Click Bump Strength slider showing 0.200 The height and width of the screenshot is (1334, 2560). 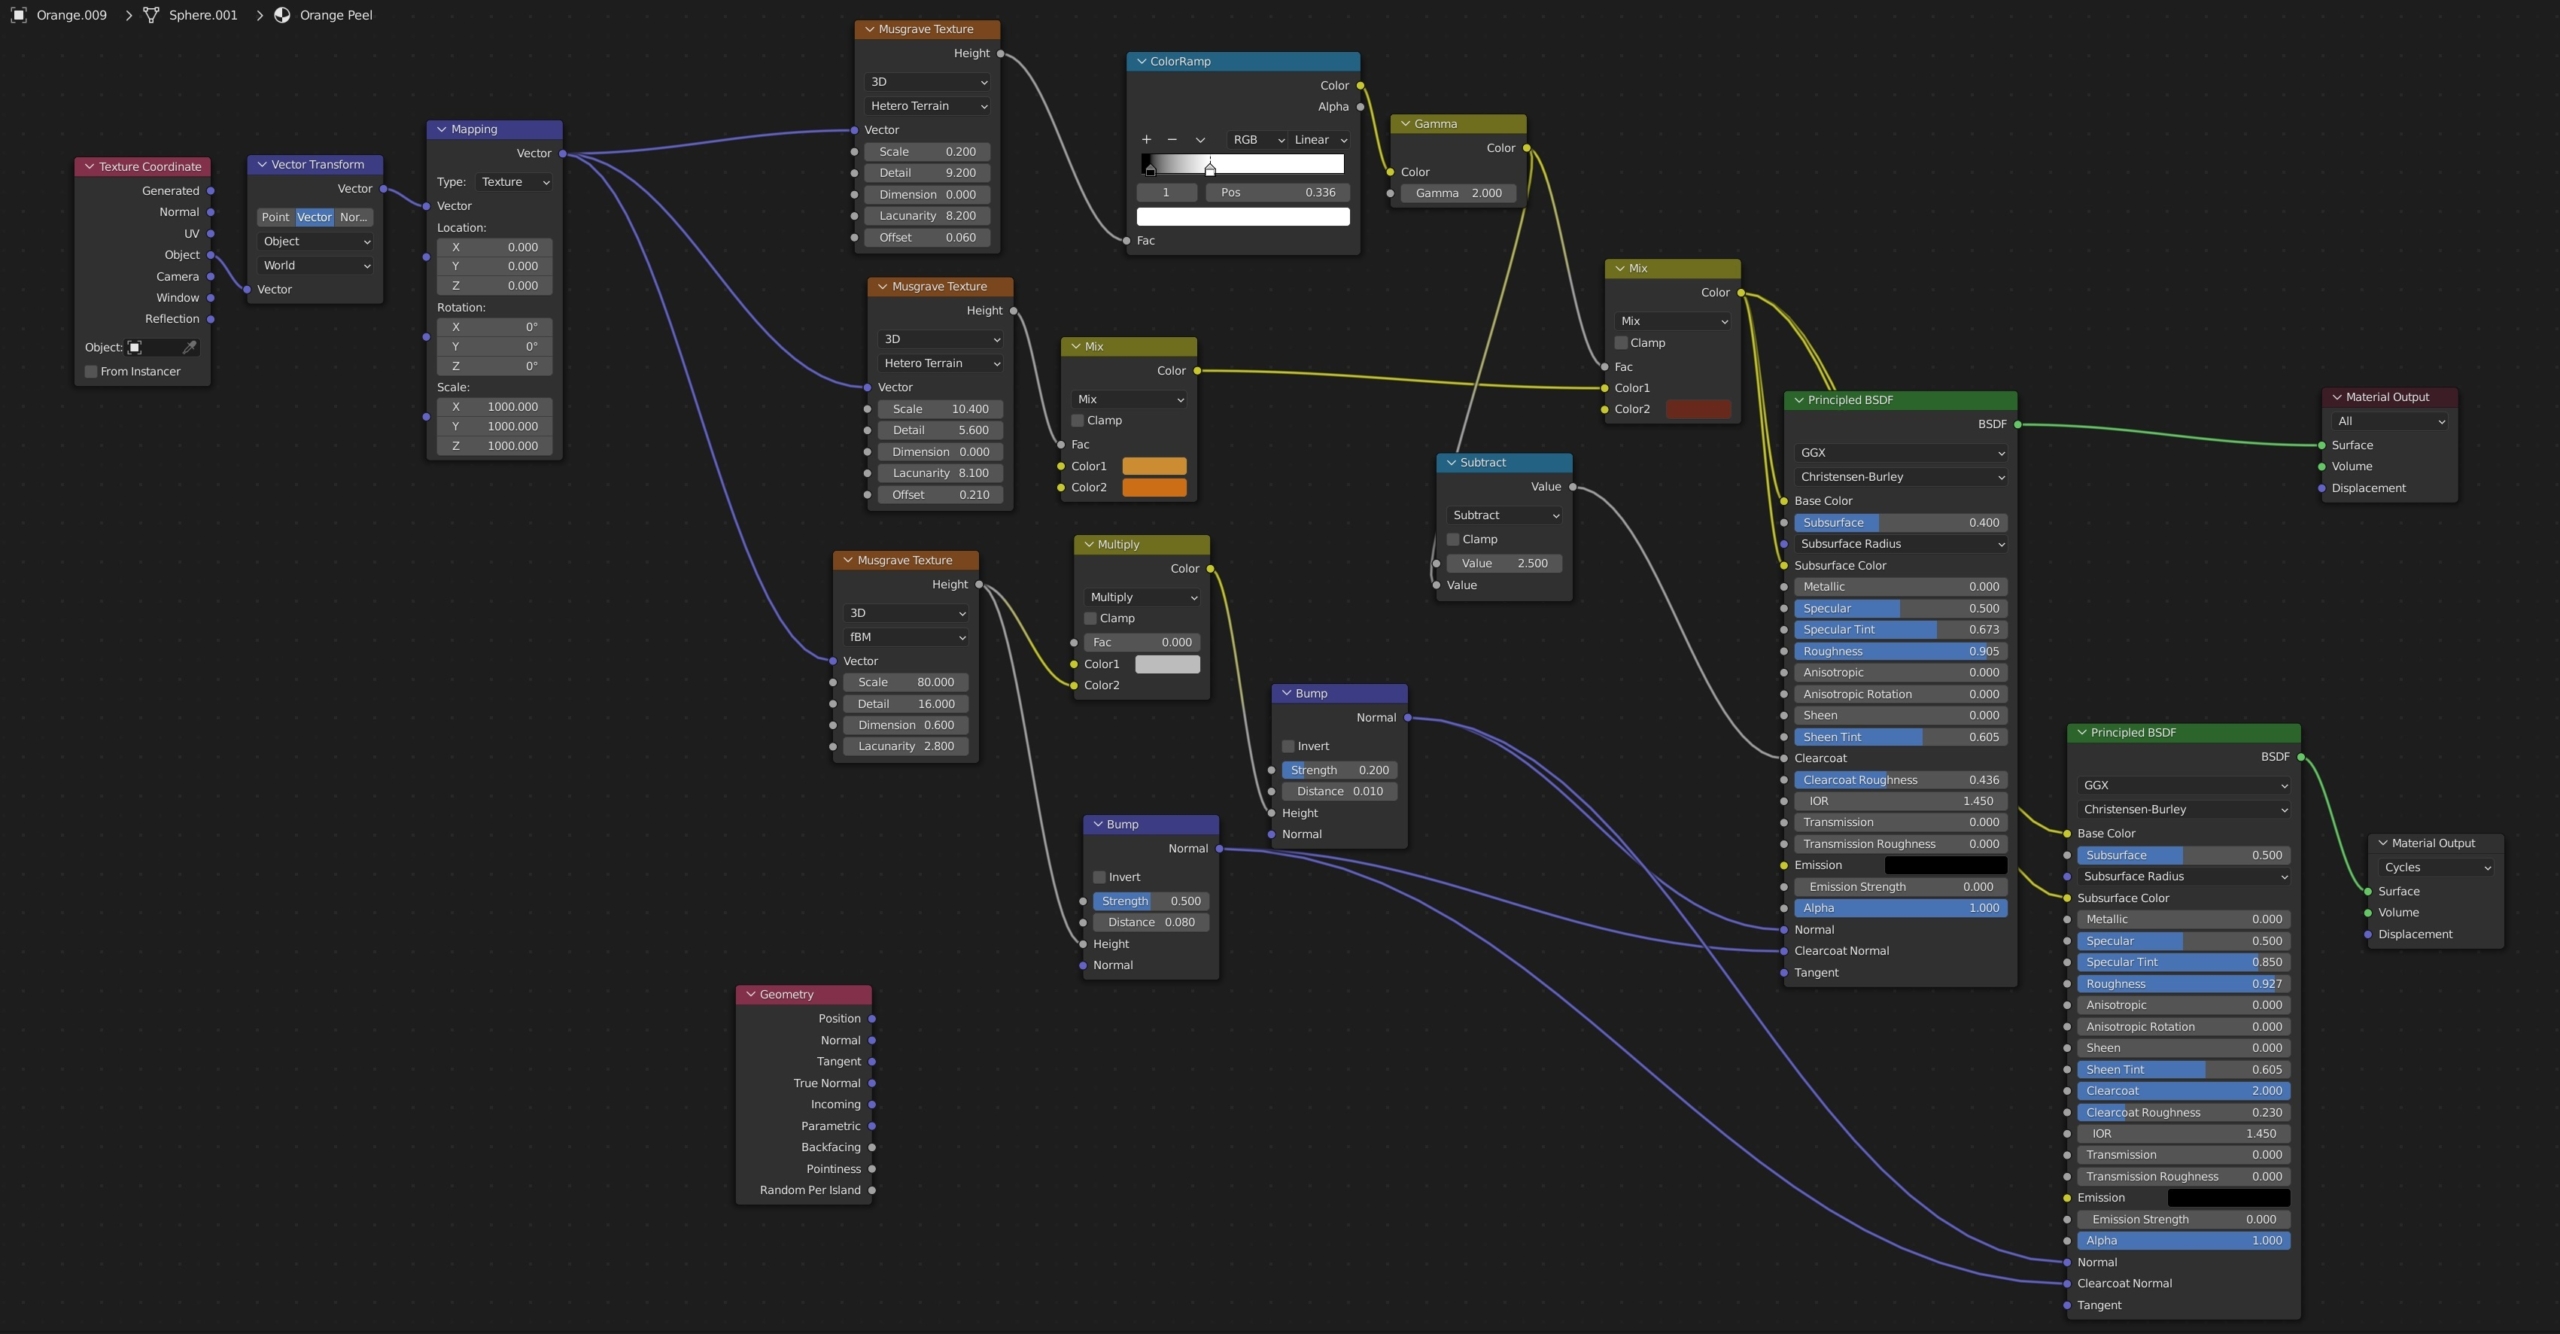pyautogui.click(x=1339, y=771)
